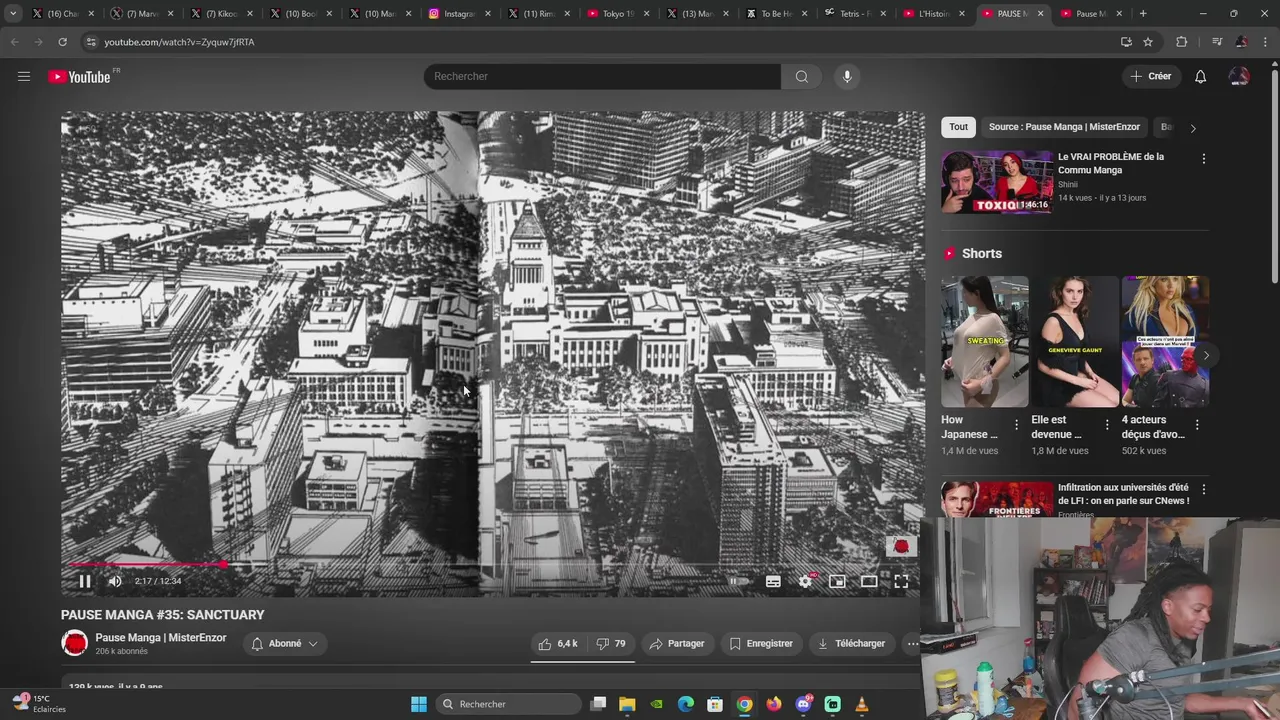This screenshot has height=720, width=1280.
Task: Open the Windows Start menu
Action: pos(419,704)
